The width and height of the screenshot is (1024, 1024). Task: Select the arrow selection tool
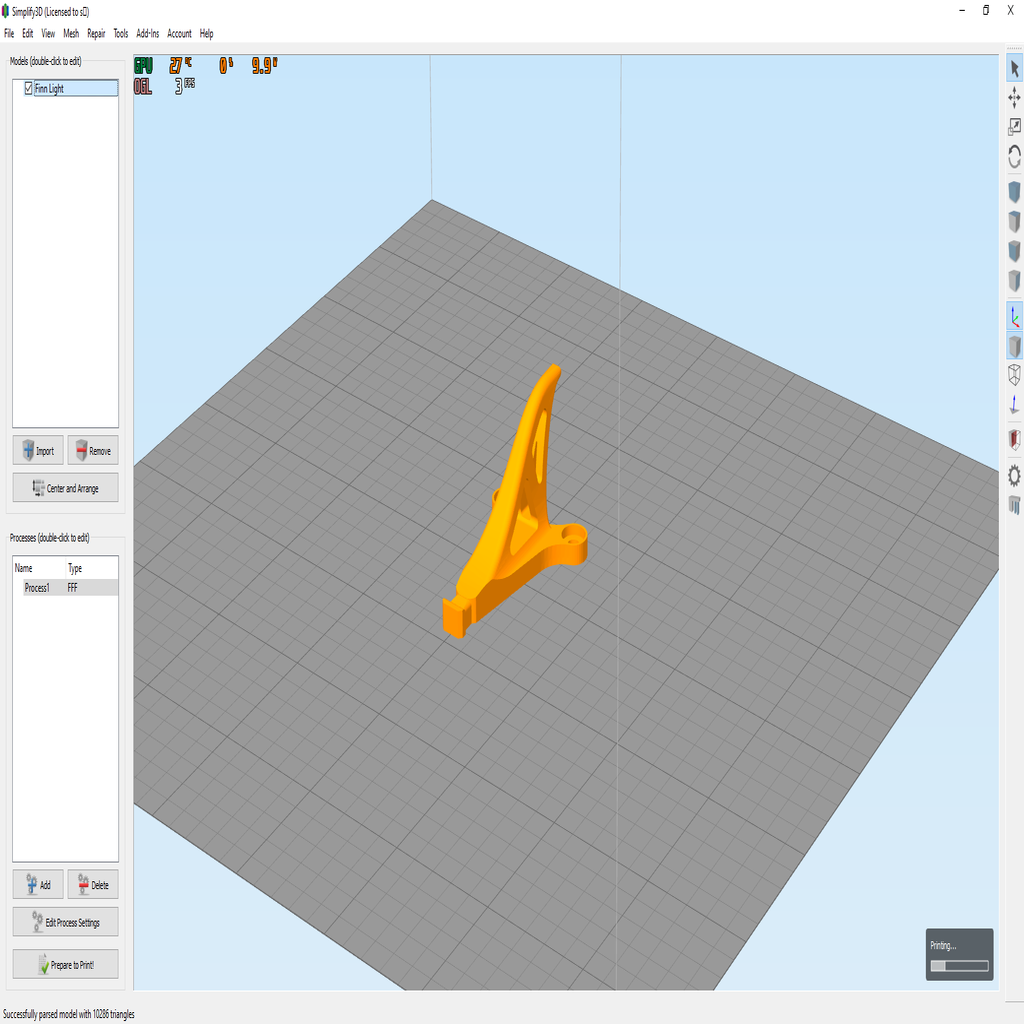[x=1013, y=67]
